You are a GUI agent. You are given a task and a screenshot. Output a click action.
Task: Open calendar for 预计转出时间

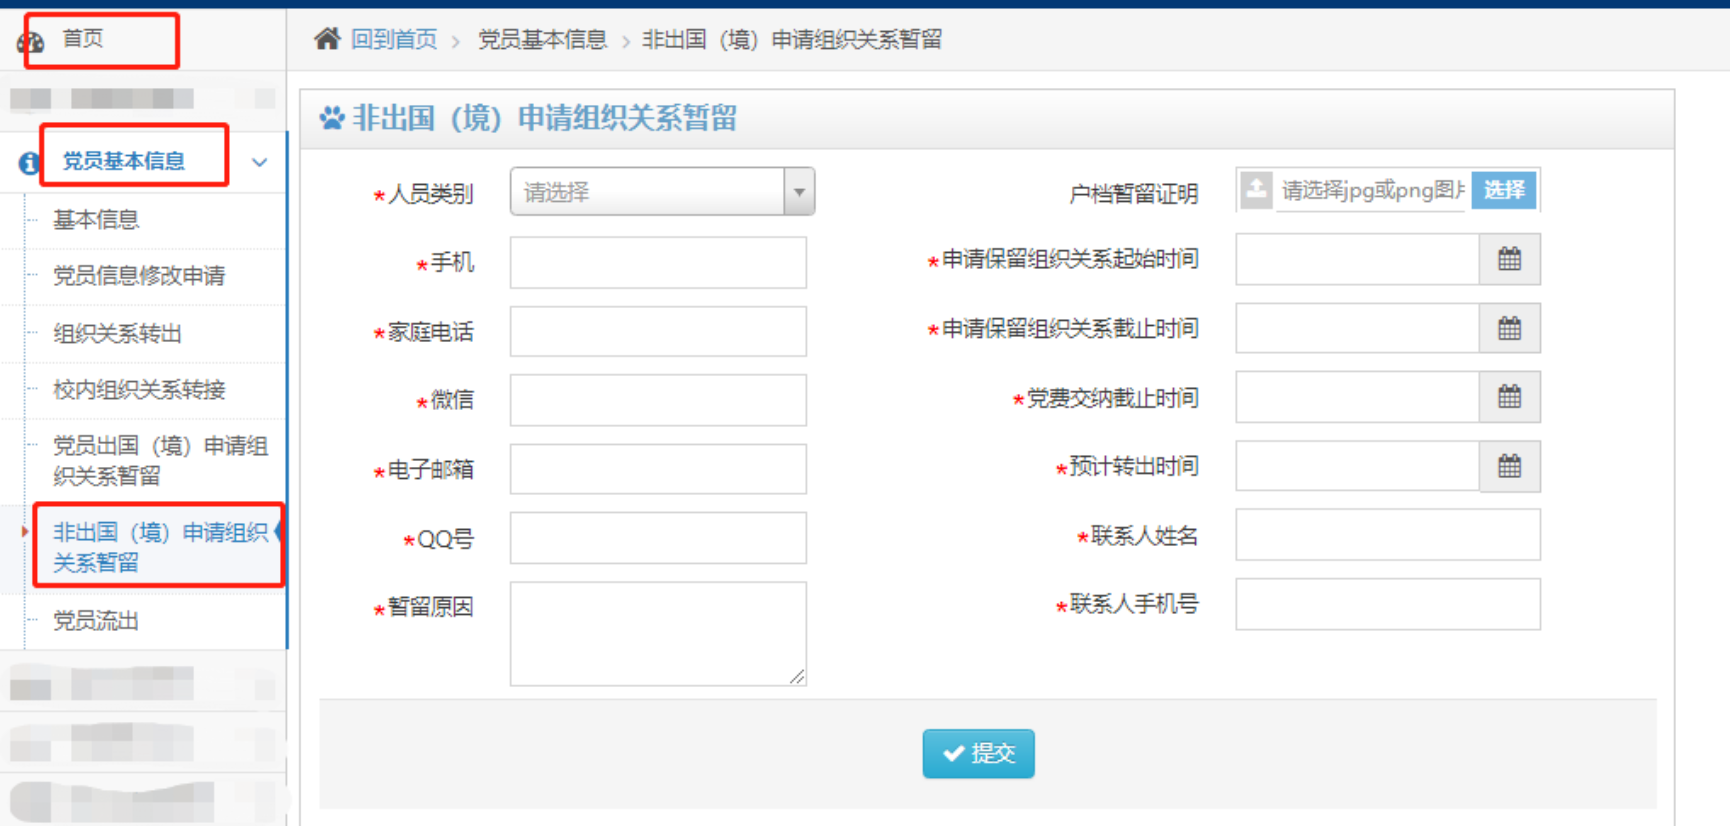1509,467
